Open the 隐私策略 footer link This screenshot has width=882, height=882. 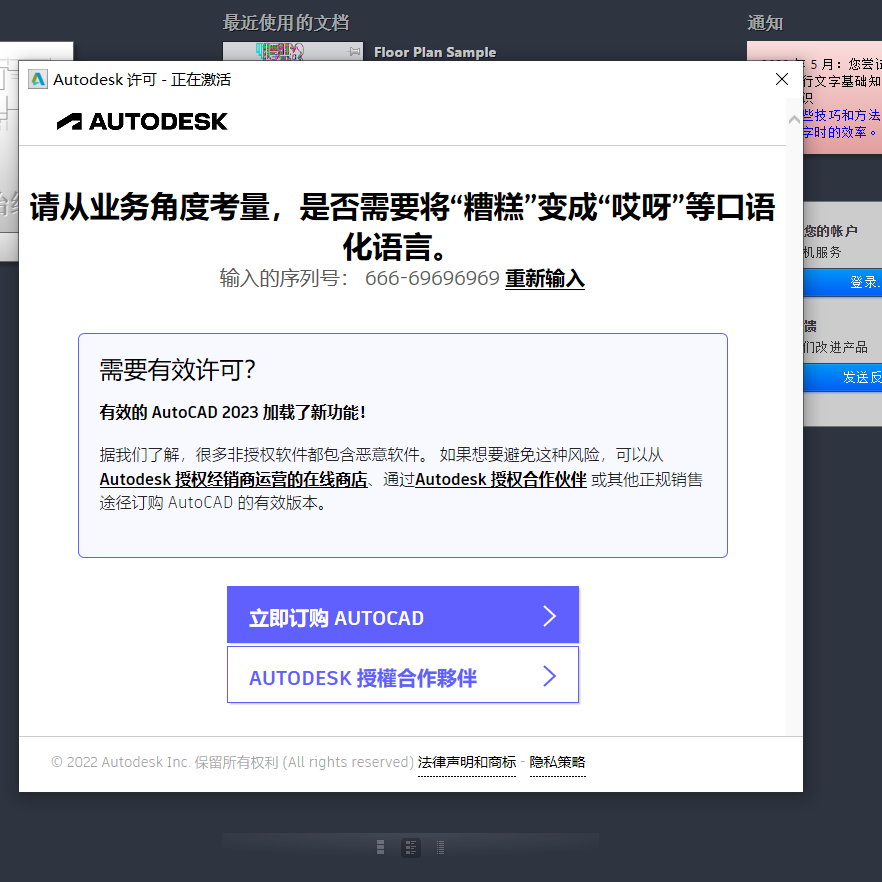557,762
